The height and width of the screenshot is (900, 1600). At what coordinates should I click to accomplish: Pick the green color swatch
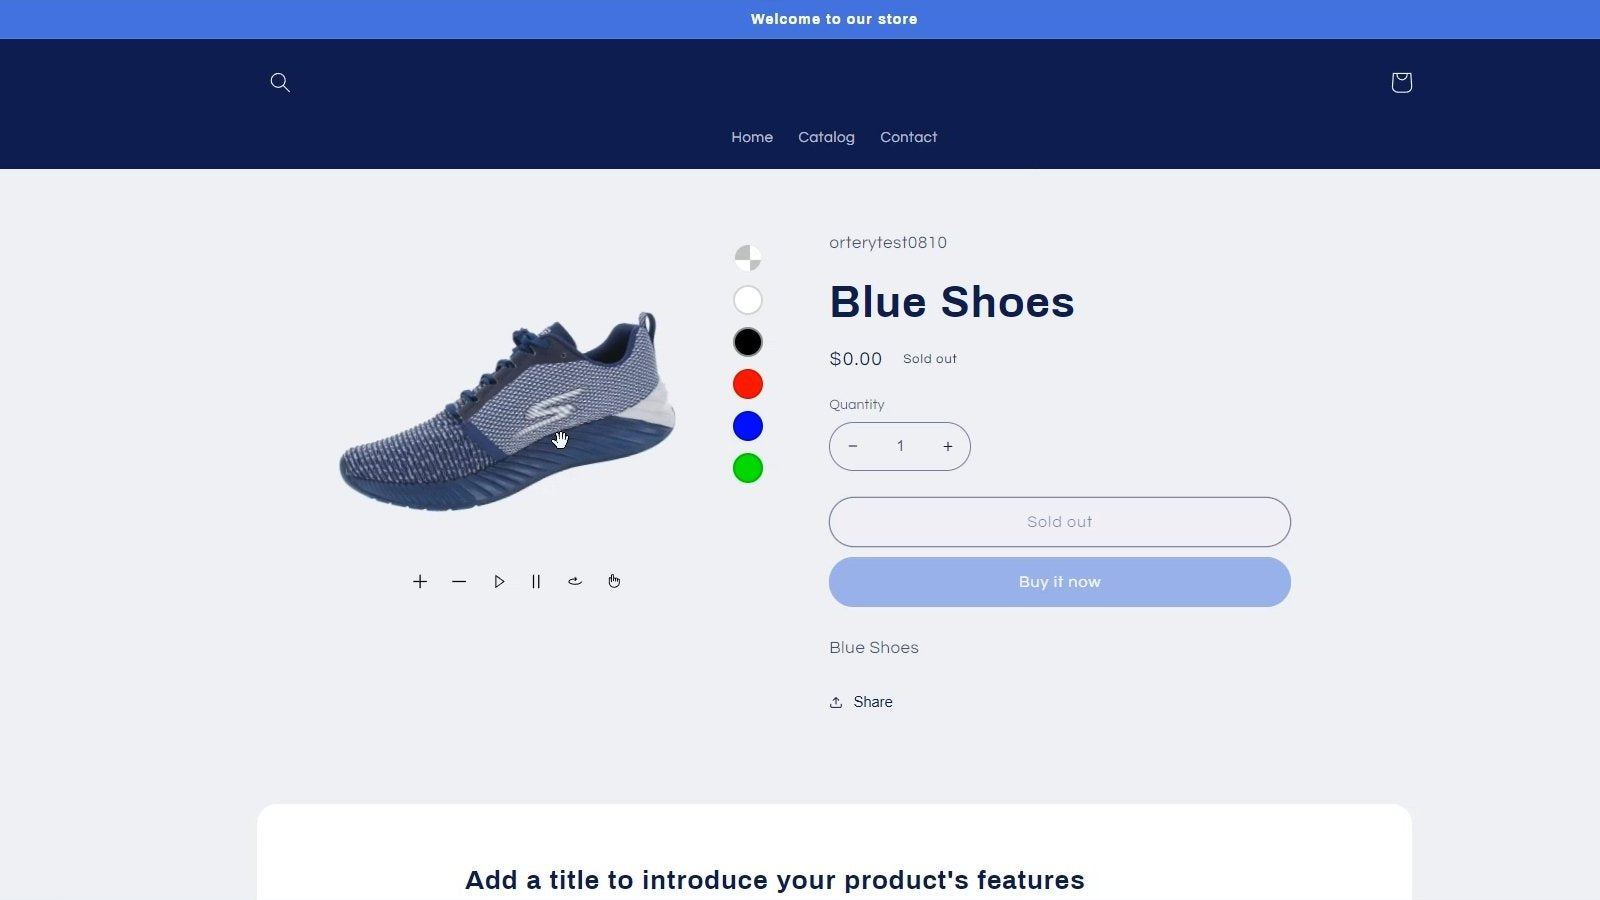(x=748, y=468)
